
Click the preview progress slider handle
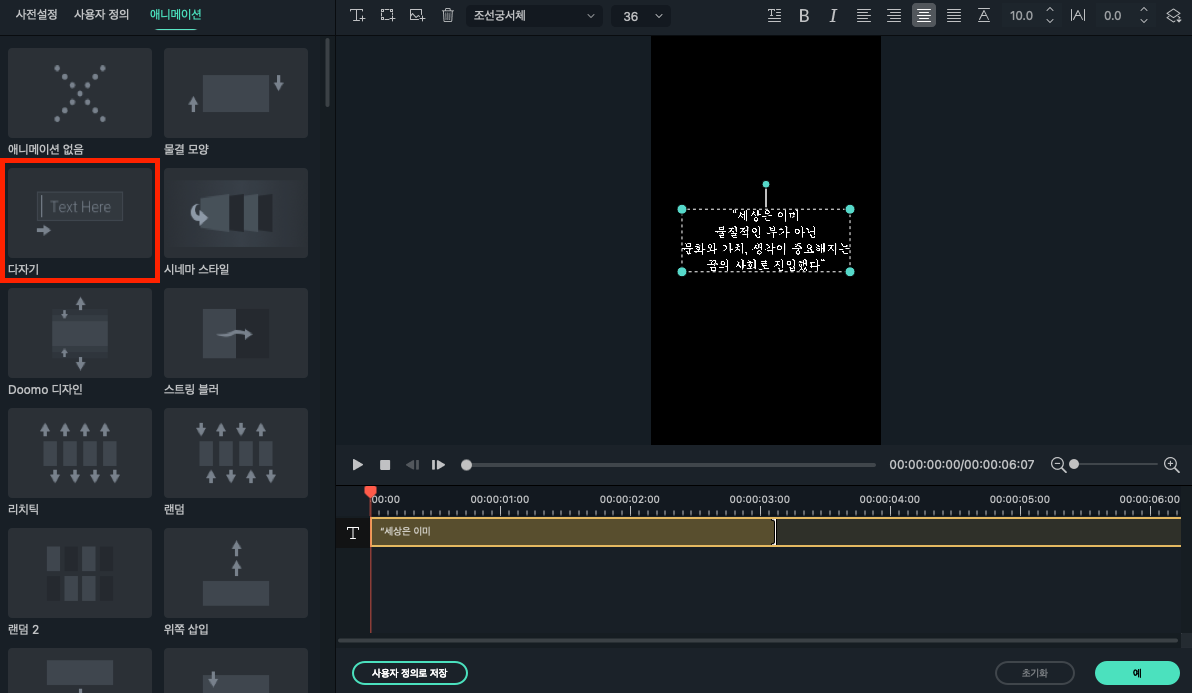coord(467,464)
